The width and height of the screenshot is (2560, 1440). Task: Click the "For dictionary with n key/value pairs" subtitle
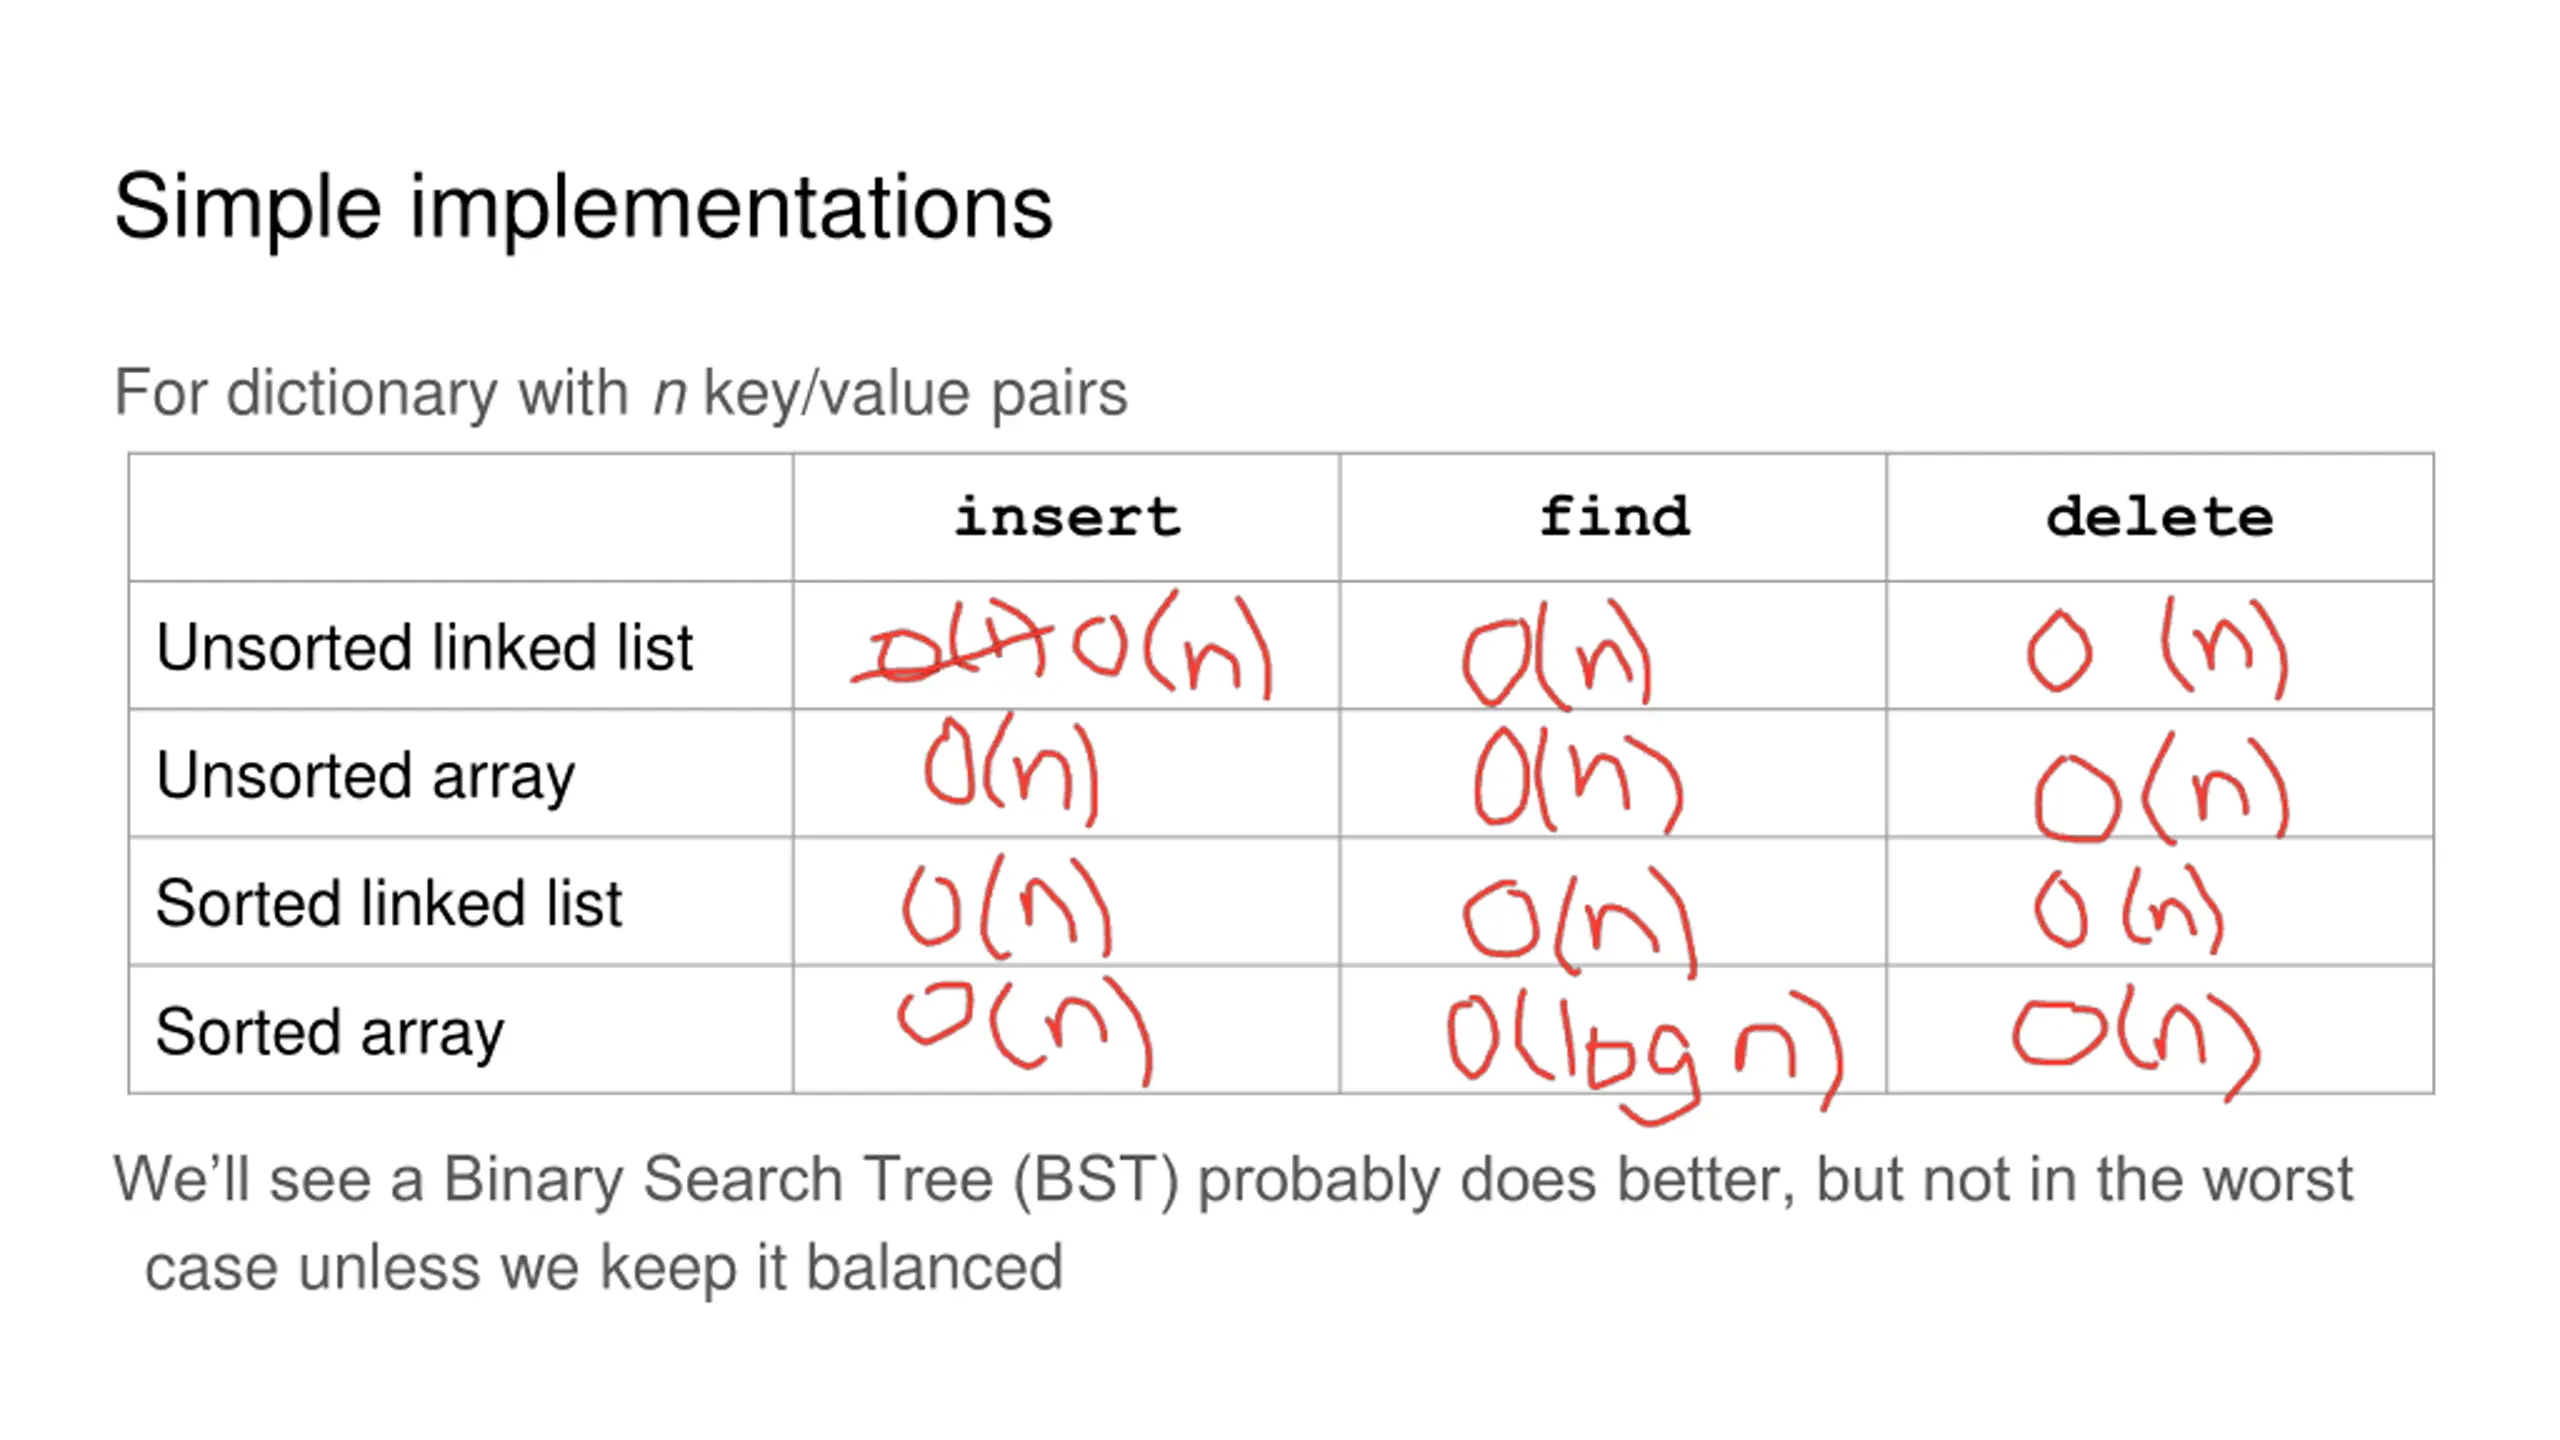coord(620,392)
